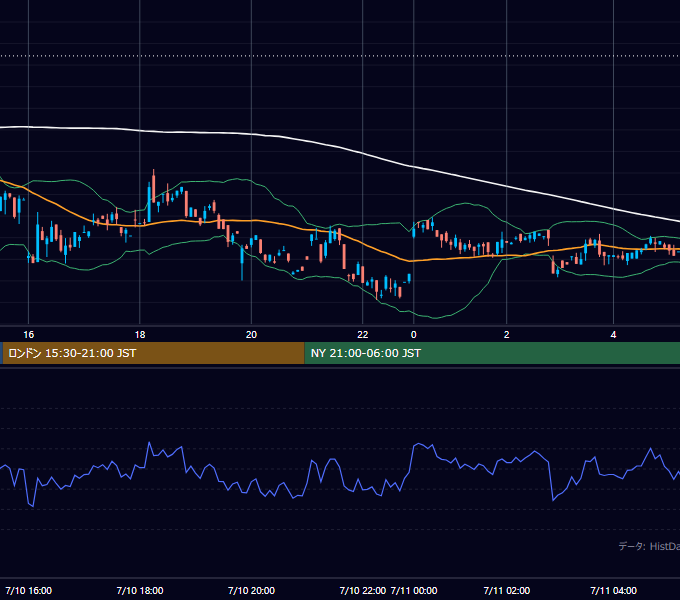This screenshot has height=600, width=680.
Task: Click the 7/11 02:00 time label
Action: 507,590
